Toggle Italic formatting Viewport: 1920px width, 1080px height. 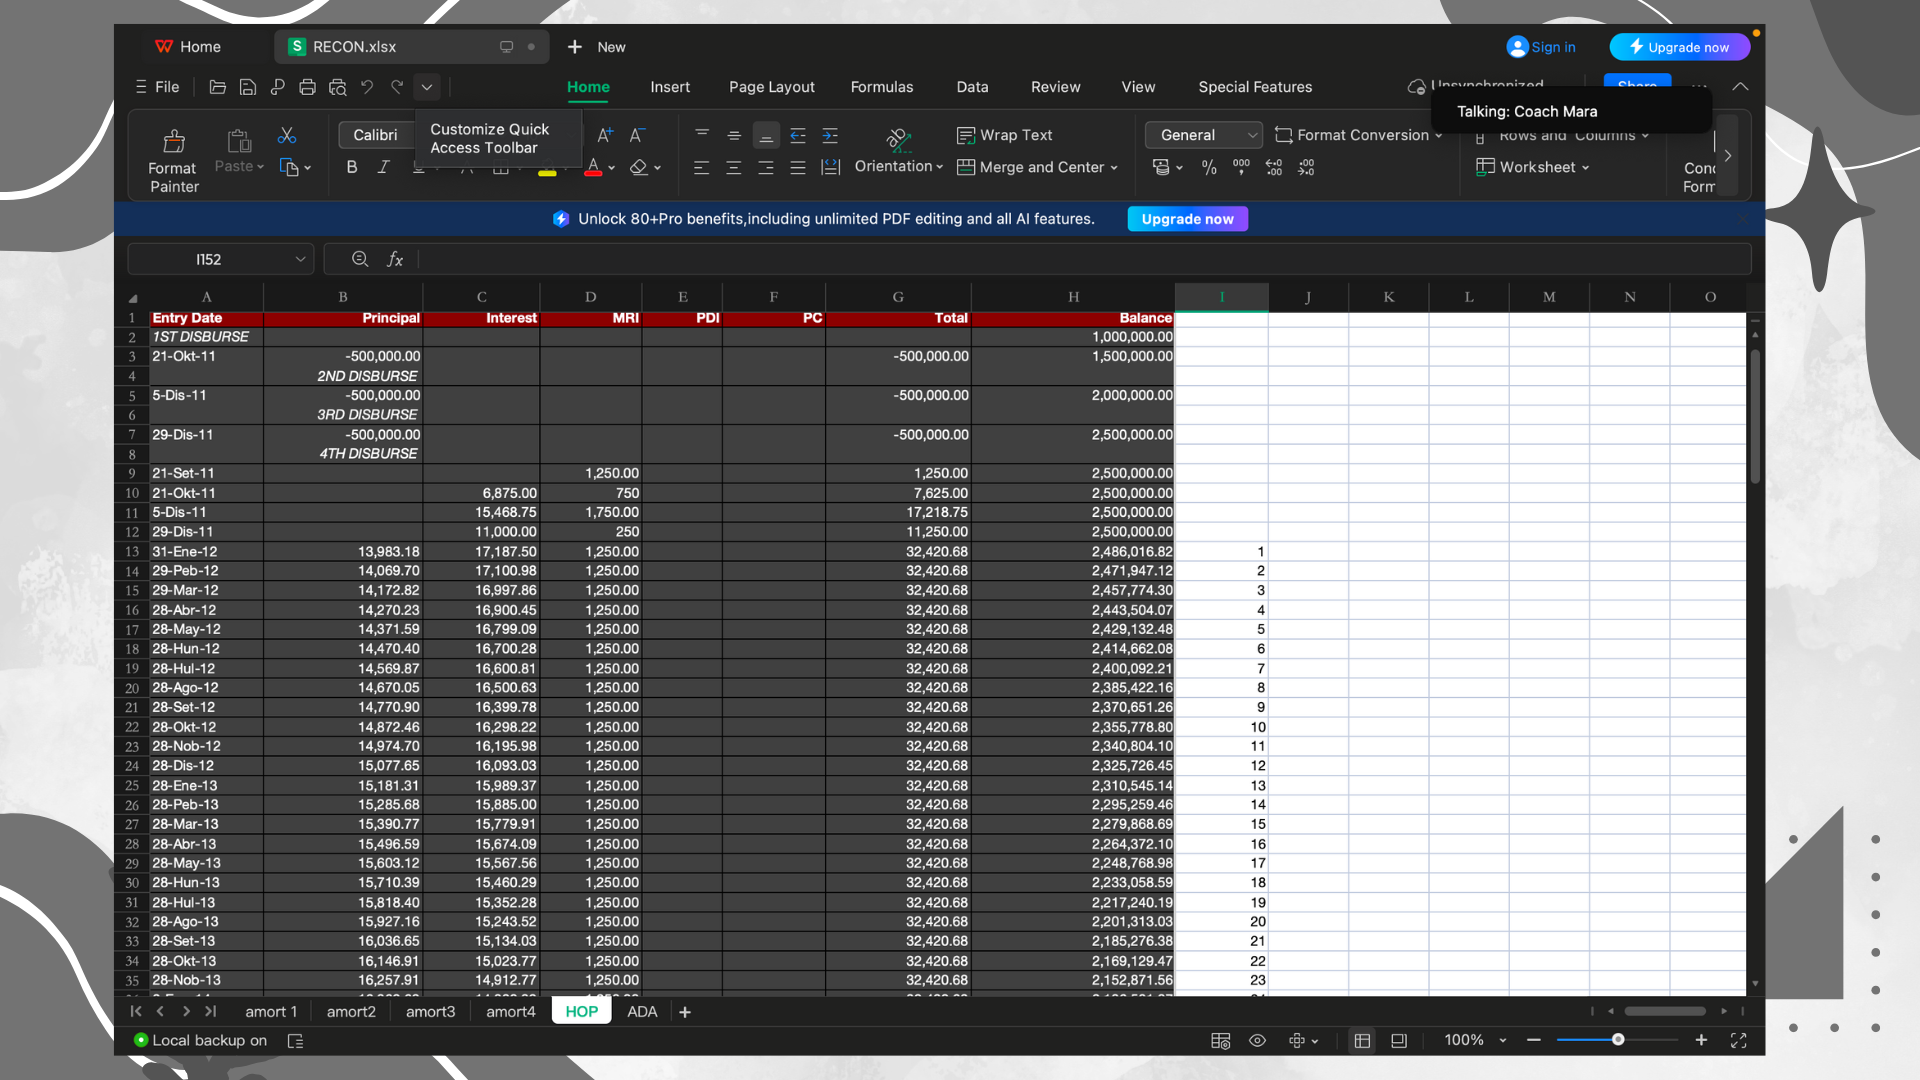pos(383,167)
